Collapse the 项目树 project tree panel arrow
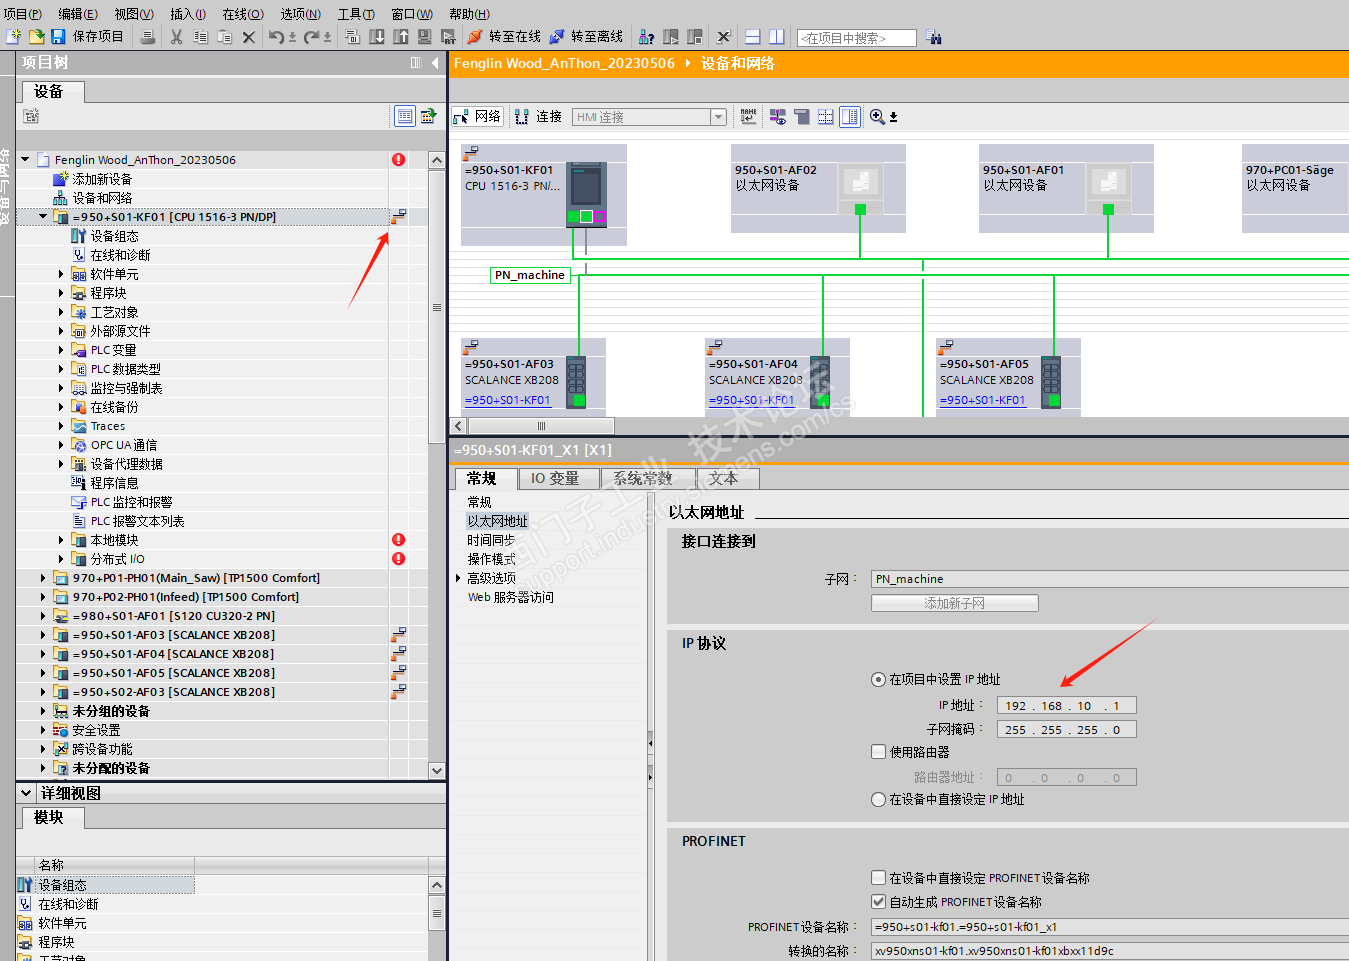 coord(435,62)
